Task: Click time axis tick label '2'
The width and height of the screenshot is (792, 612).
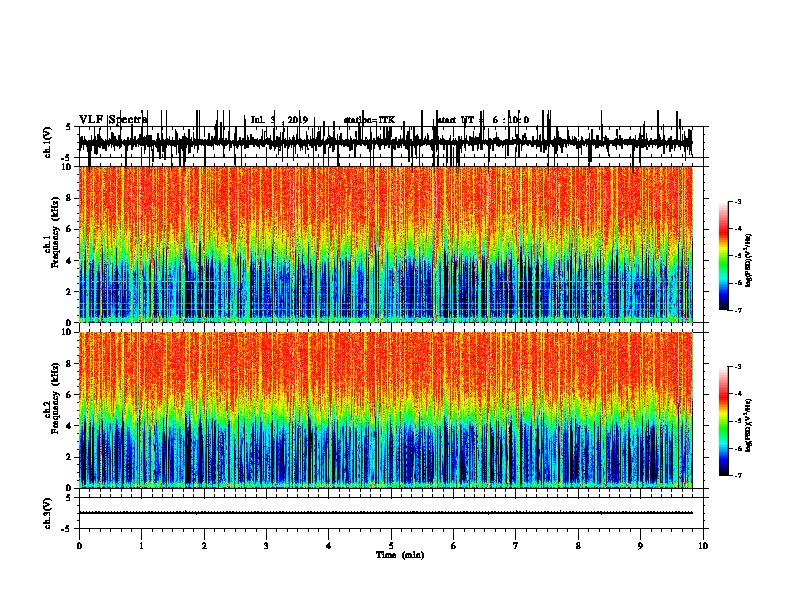Action: [x=204, y=546]
